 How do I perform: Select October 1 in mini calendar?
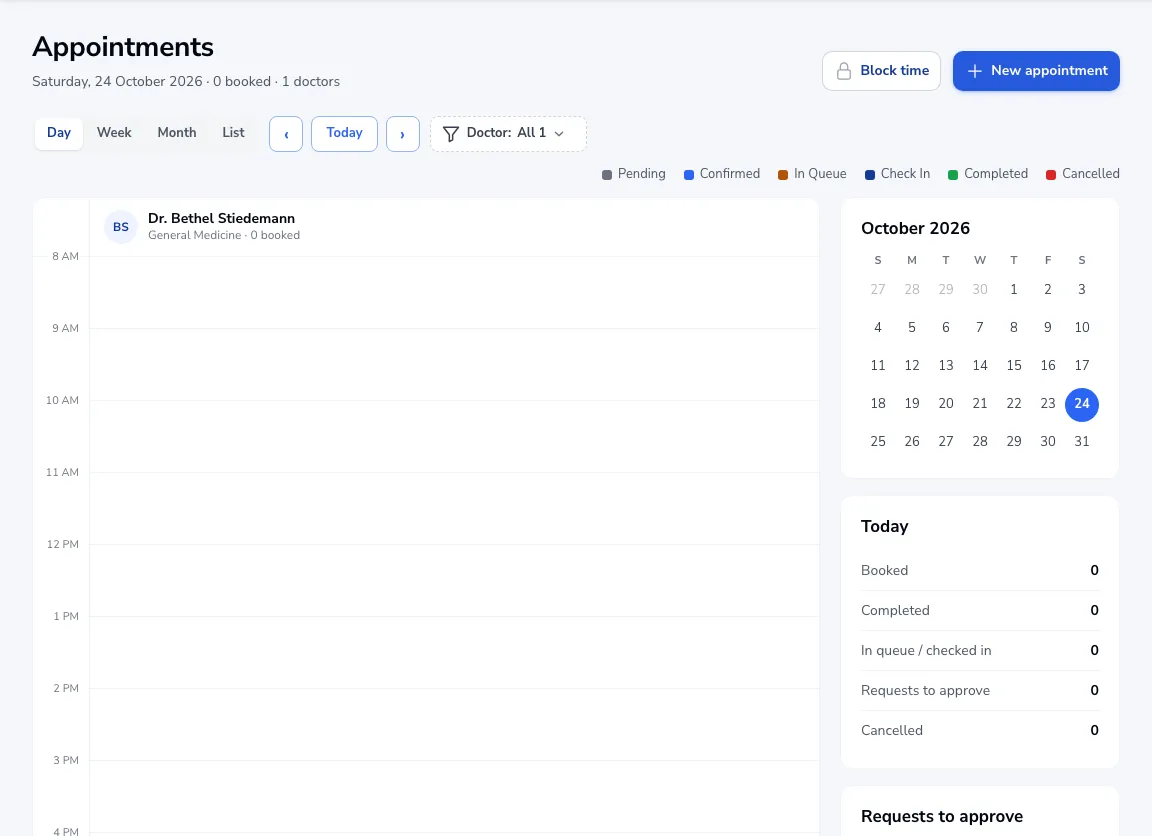click(1014, 289)
